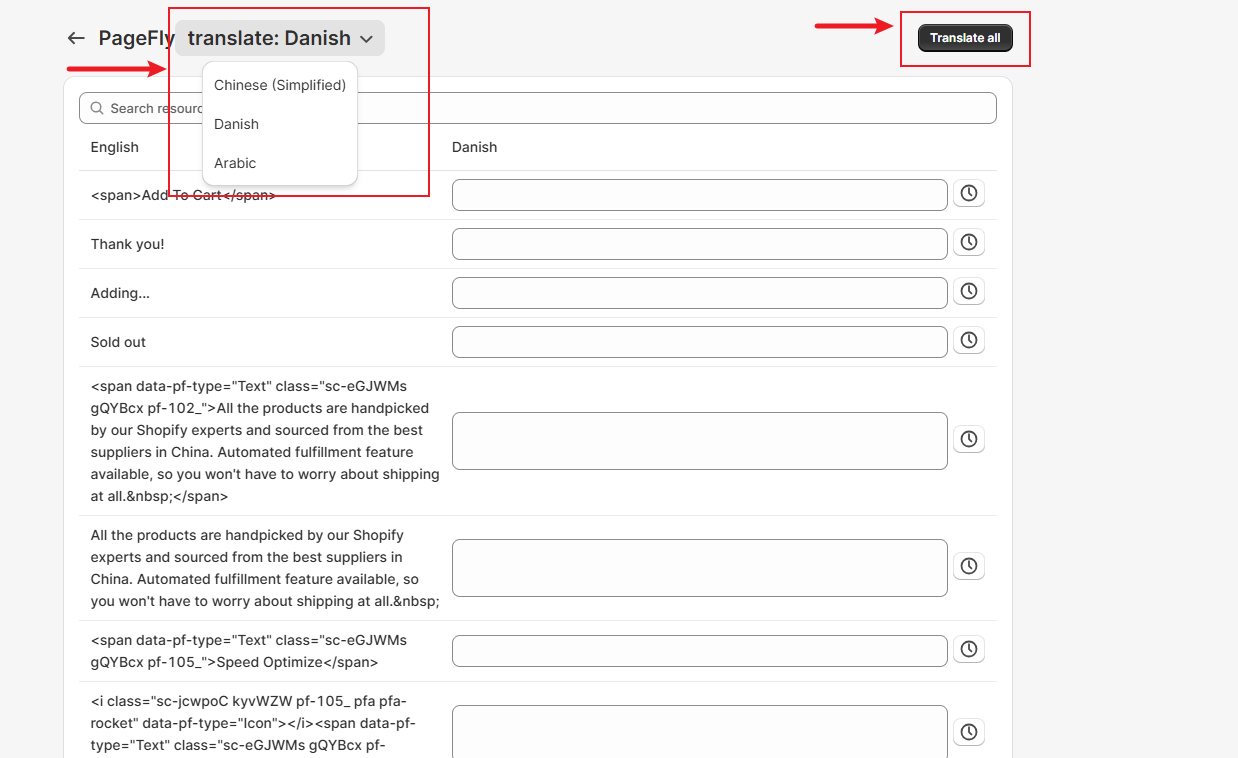Image resolution: width=1238 pixels, height=758 pixels.
Task: Click the translation textarea for the pfa-rocket row
Action: coord(700,732)
